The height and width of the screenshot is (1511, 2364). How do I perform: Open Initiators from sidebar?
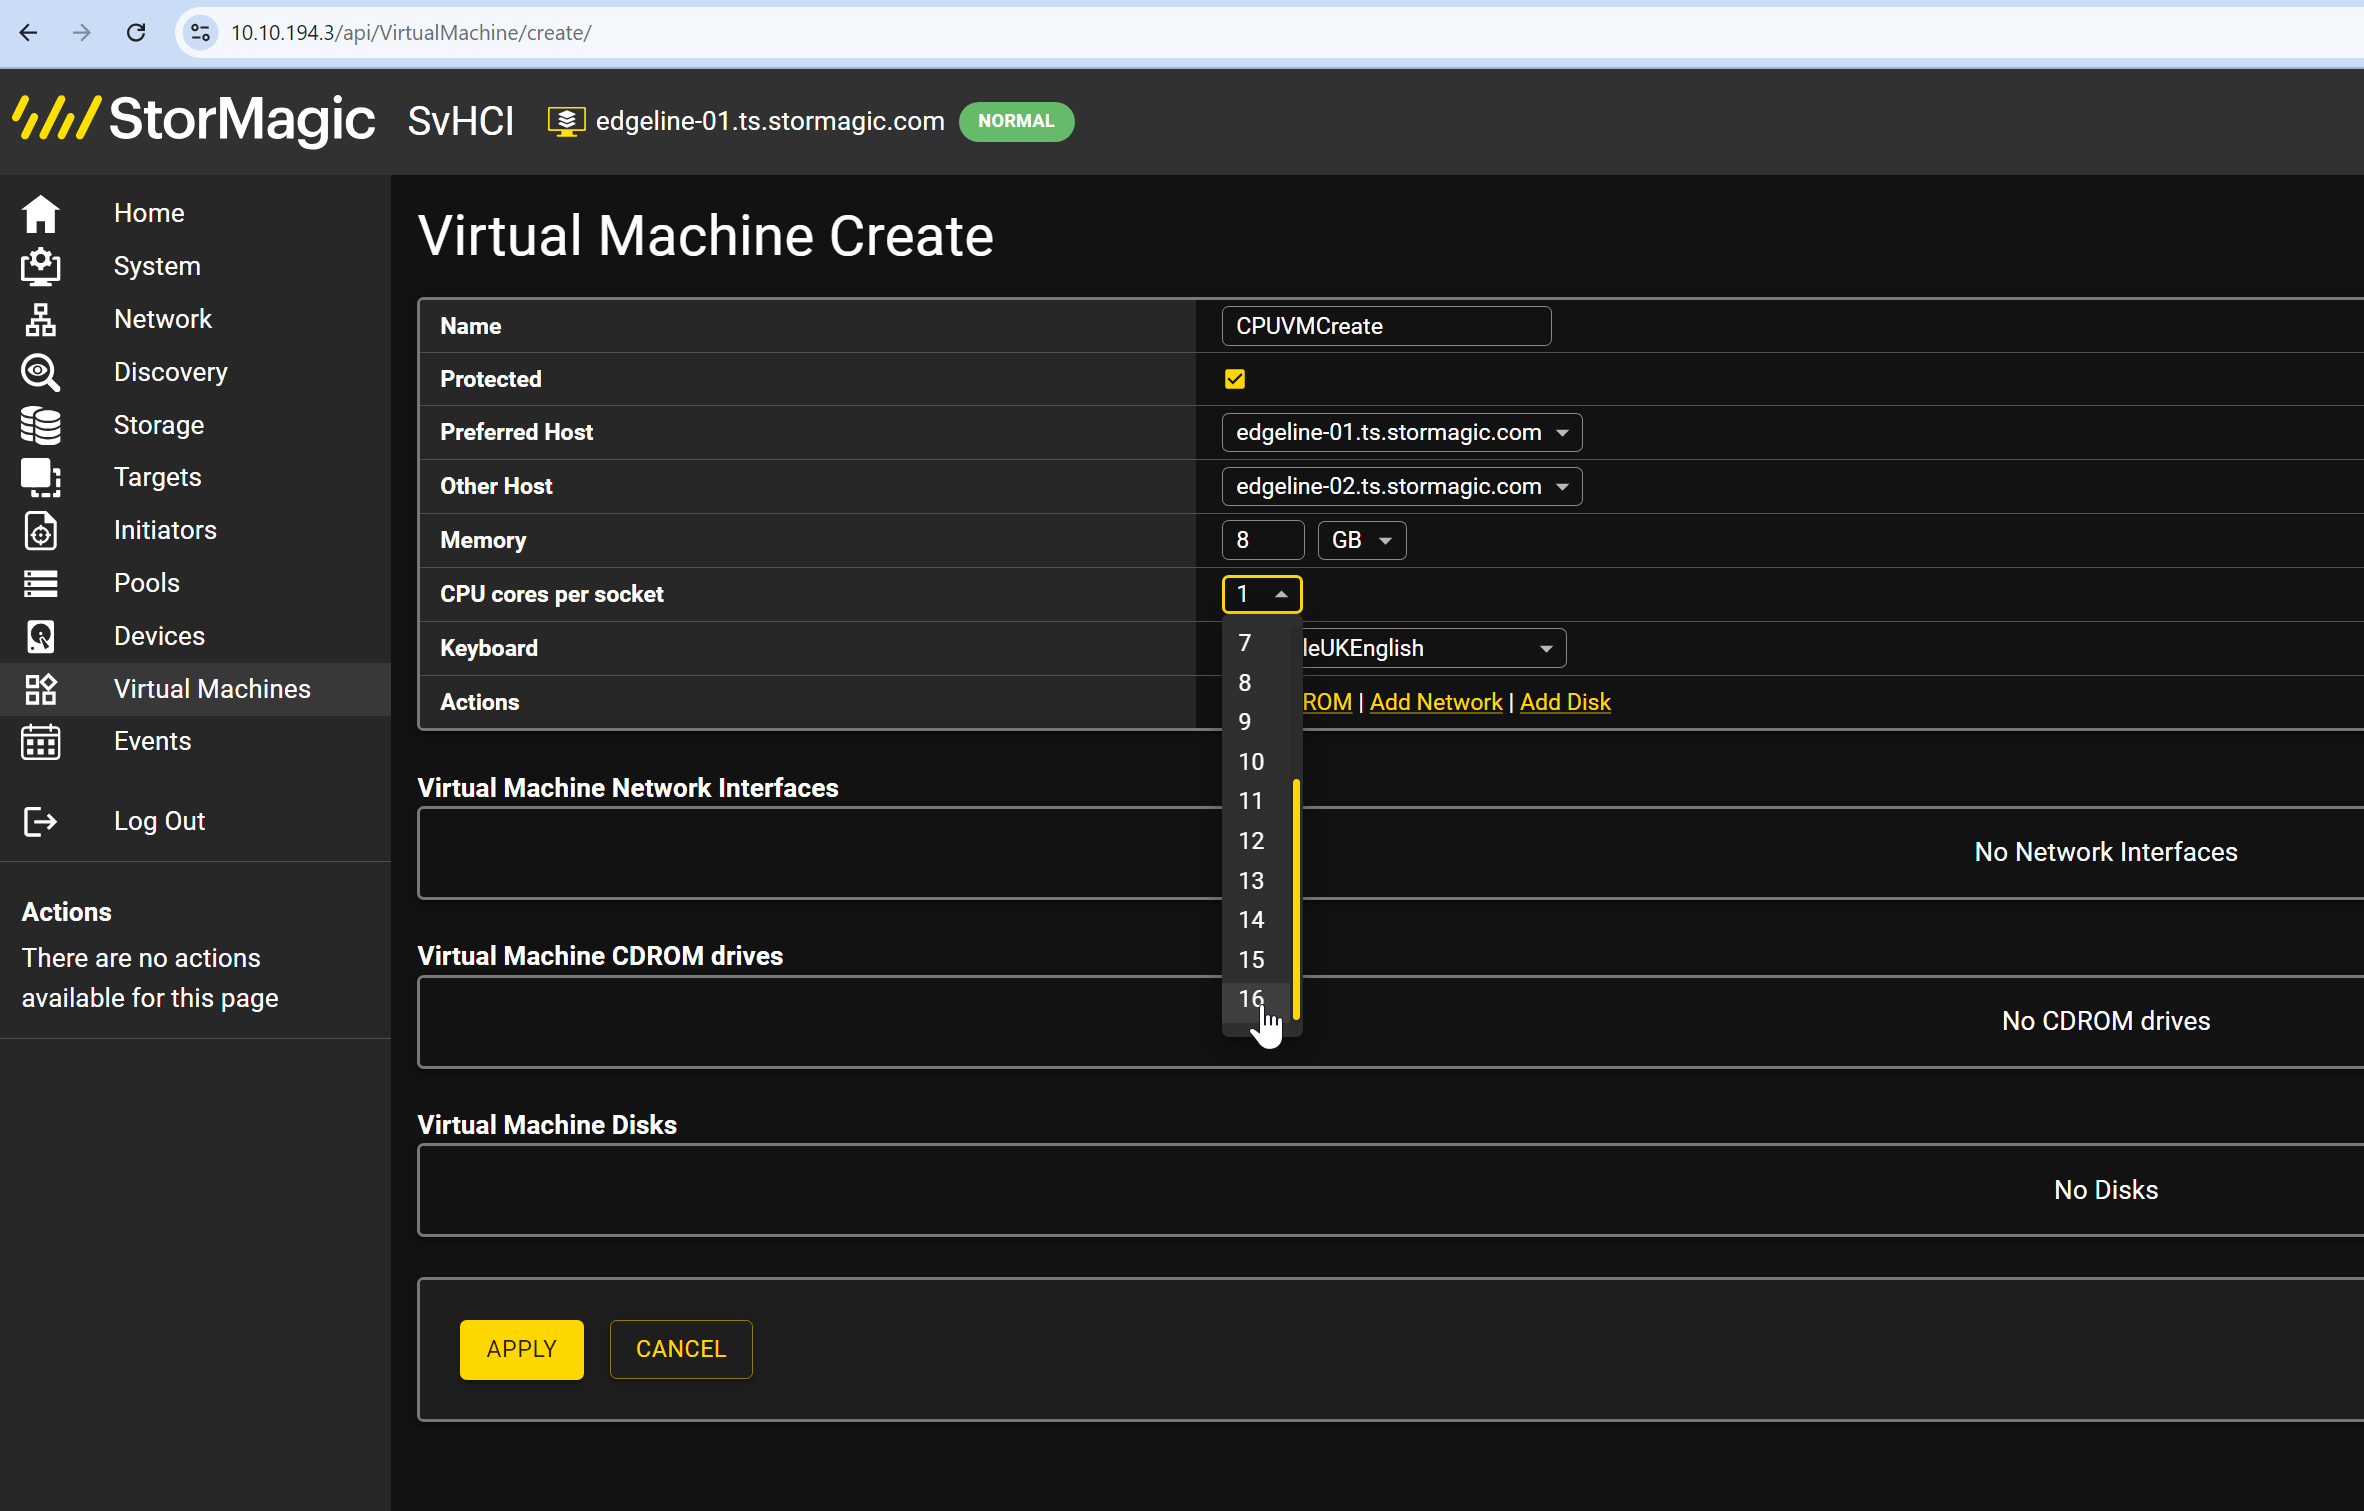(165, 531)
